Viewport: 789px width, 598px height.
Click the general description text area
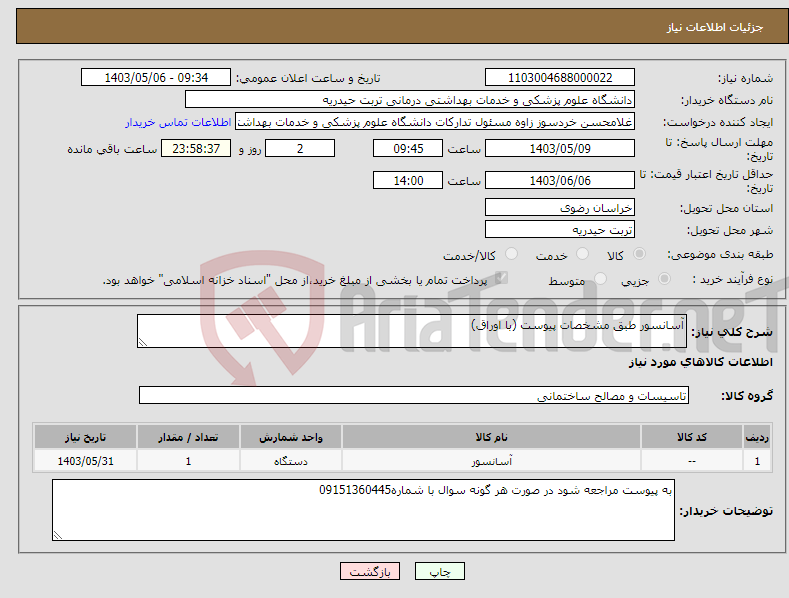pyautogui.click(x=412, y=331)
